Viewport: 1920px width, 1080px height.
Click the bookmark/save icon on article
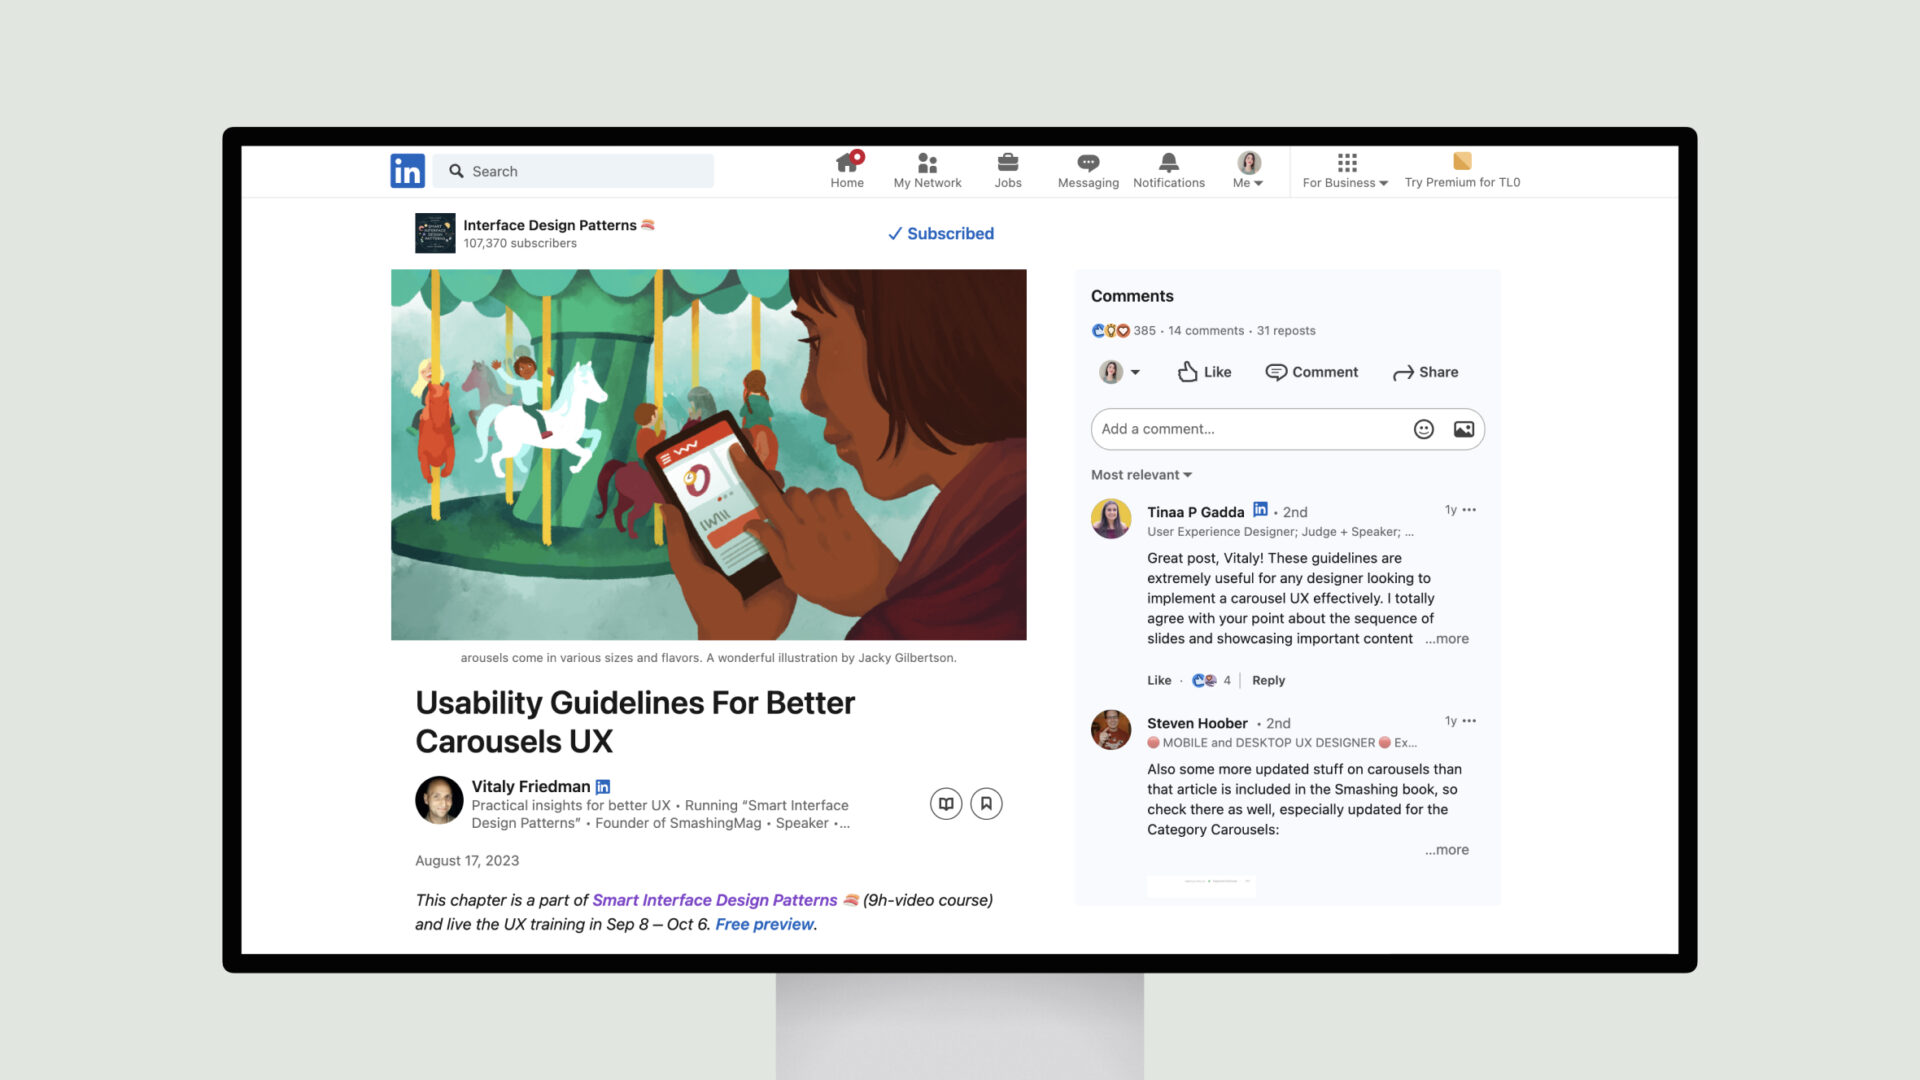(986, 802)
